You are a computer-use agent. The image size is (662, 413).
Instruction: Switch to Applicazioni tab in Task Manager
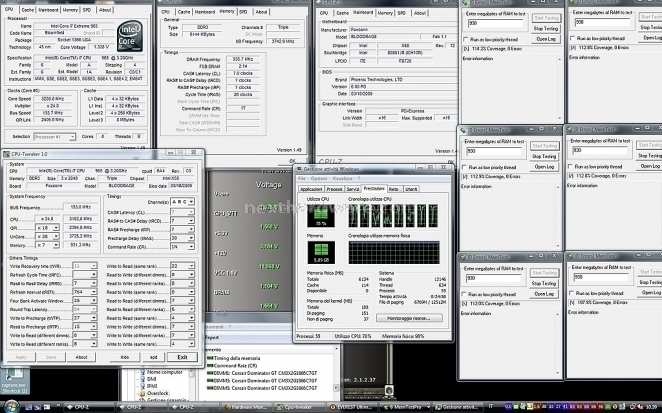pyautogui.click(x=312, y=189)
